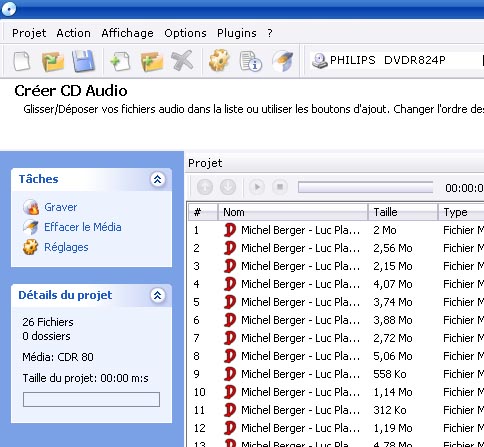Viewport: 484px width, 447px height.
Task: Select track 7 sized 2,72 Mo
Action: [x=336, y=338]
